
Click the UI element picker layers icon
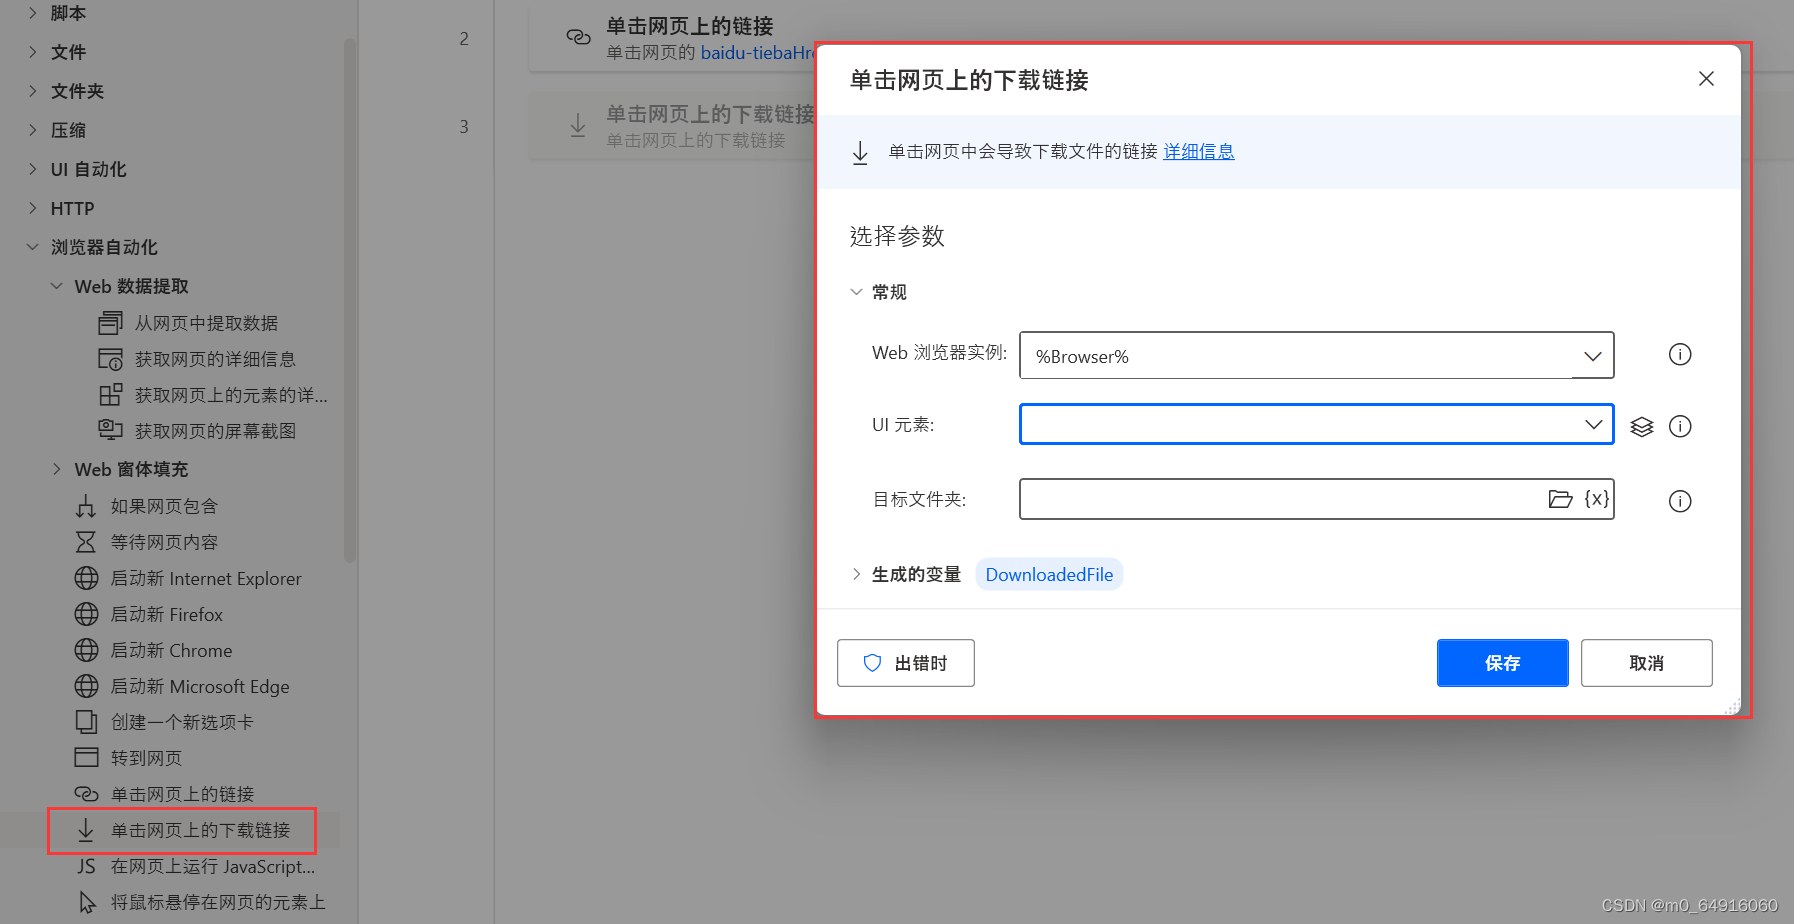pos(1641,426)
